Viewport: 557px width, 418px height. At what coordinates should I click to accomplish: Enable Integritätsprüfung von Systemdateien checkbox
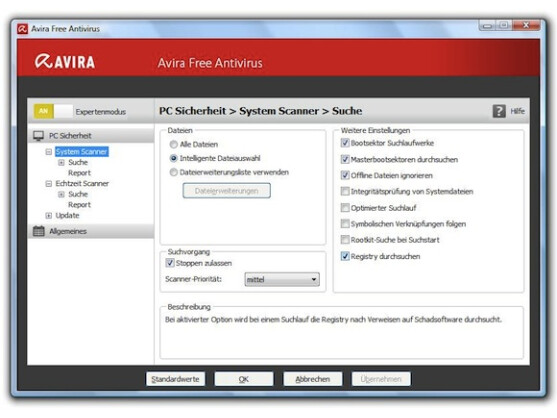pos(345,191)
